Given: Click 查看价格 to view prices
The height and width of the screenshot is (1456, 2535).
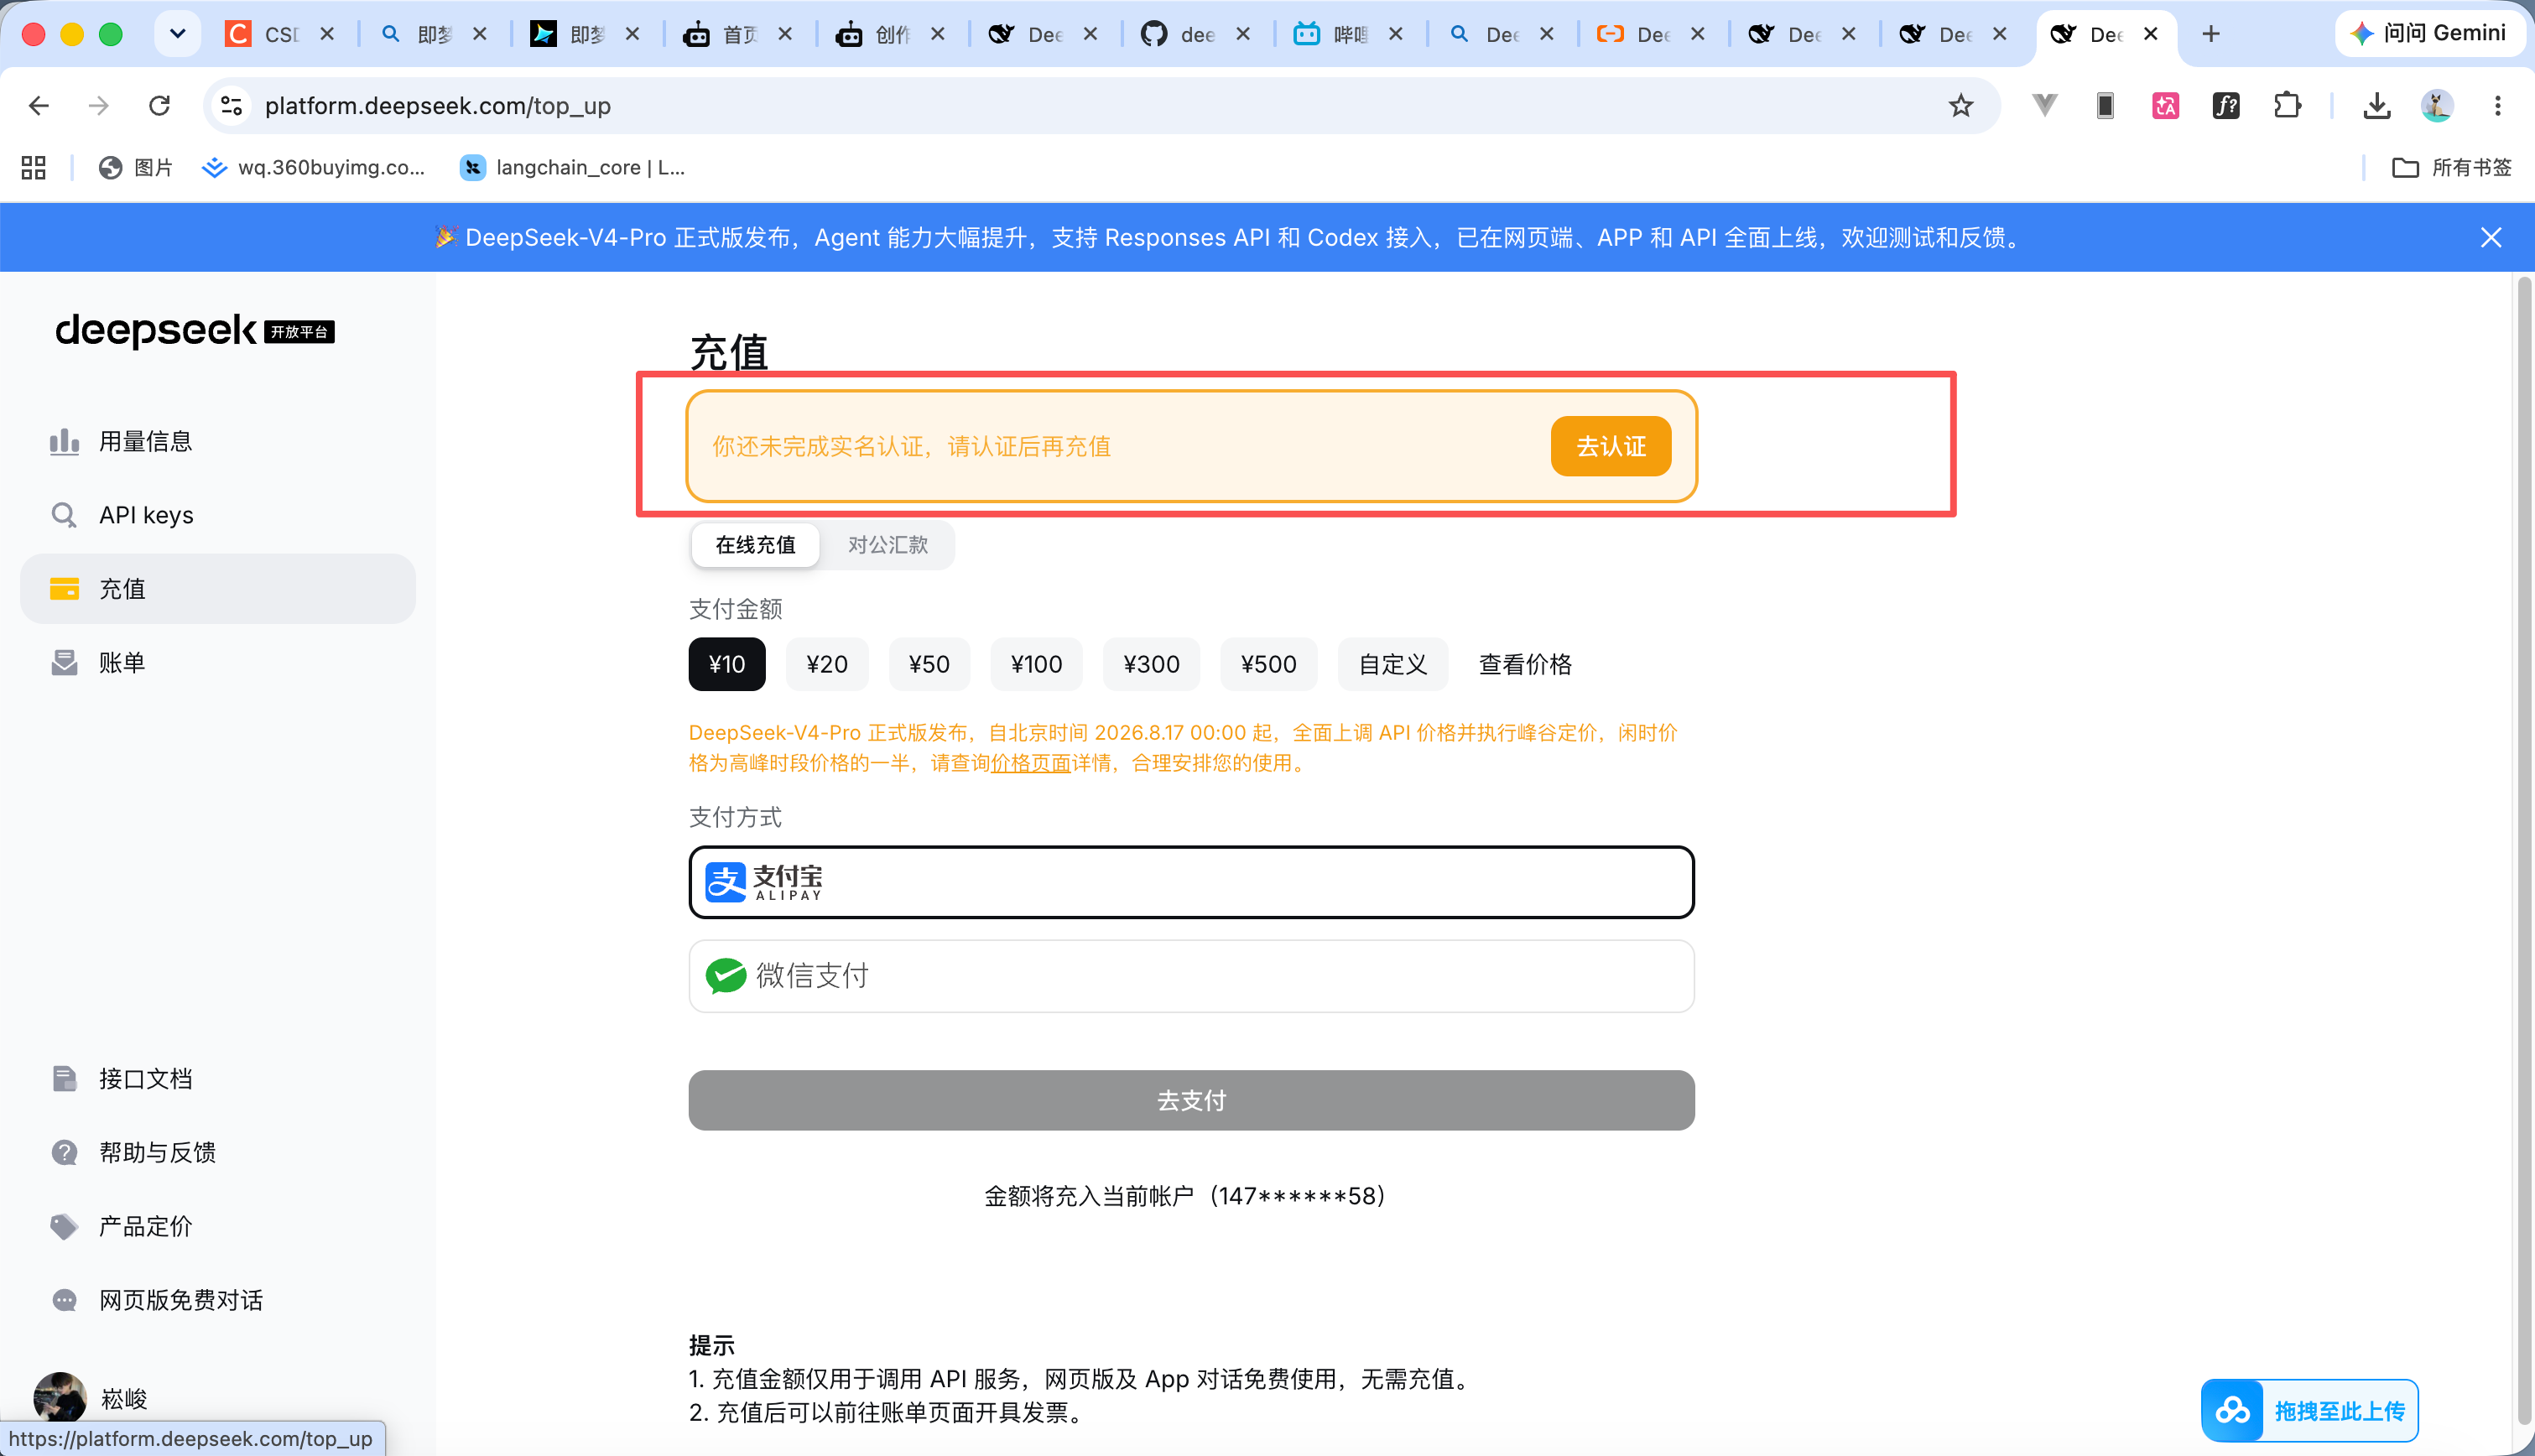Looking at the screenshot, I should click(x=1525, y=664).
